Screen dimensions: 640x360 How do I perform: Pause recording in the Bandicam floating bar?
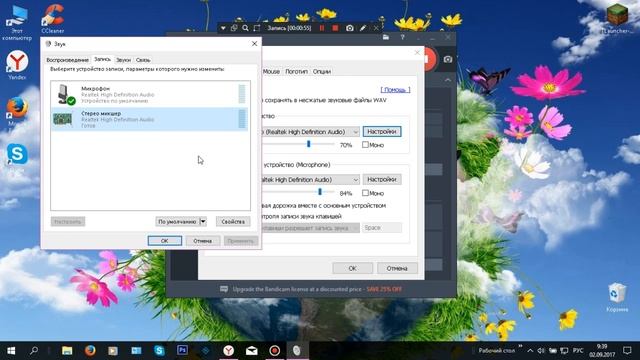322,28
